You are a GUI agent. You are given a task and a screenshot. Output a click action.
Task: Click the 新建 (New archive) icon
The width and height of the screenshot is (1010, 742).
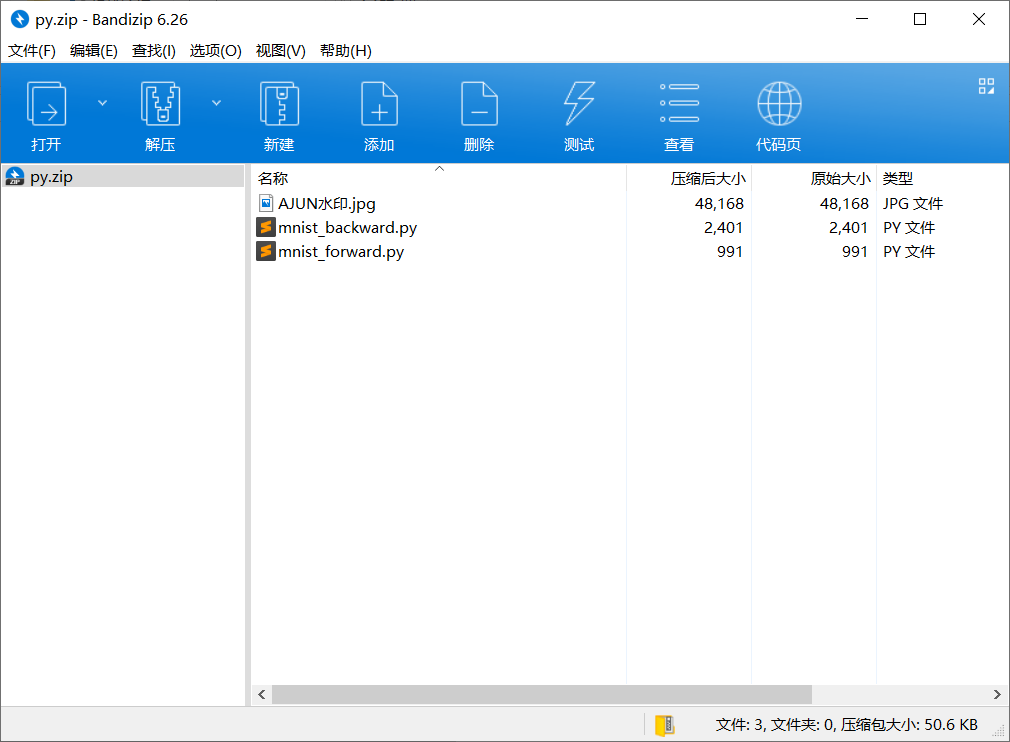tap(279, 112)
